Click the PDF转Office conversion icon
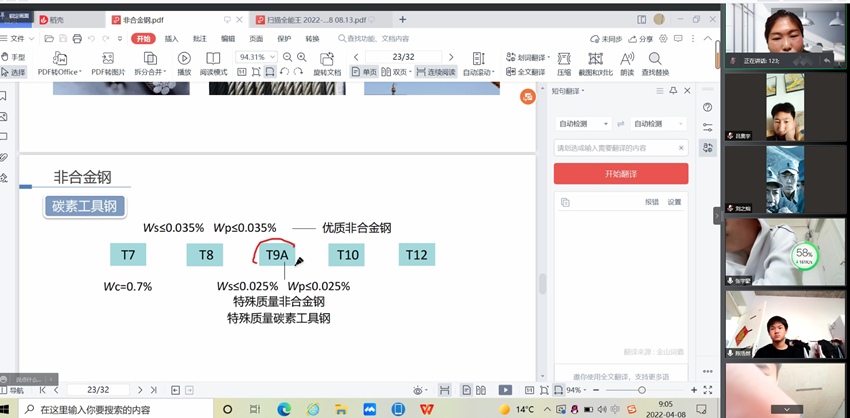 click(x=59, y=60)
